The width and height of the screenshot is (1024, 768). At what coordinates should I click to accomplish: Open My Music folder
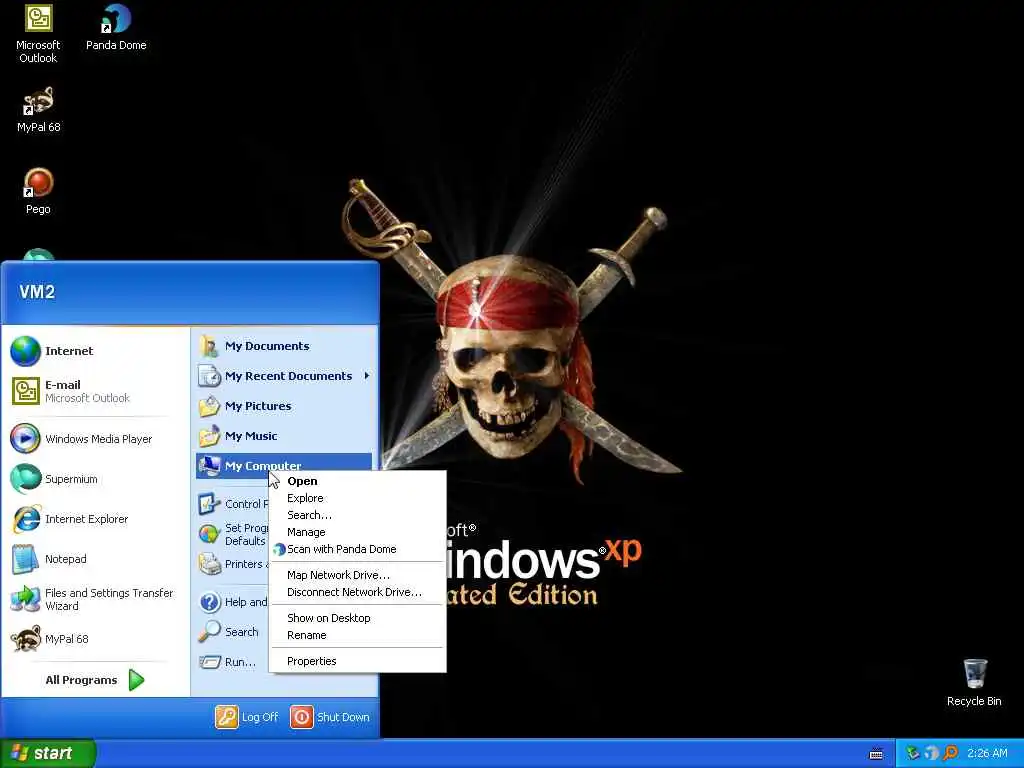click(x=284, y=436)
